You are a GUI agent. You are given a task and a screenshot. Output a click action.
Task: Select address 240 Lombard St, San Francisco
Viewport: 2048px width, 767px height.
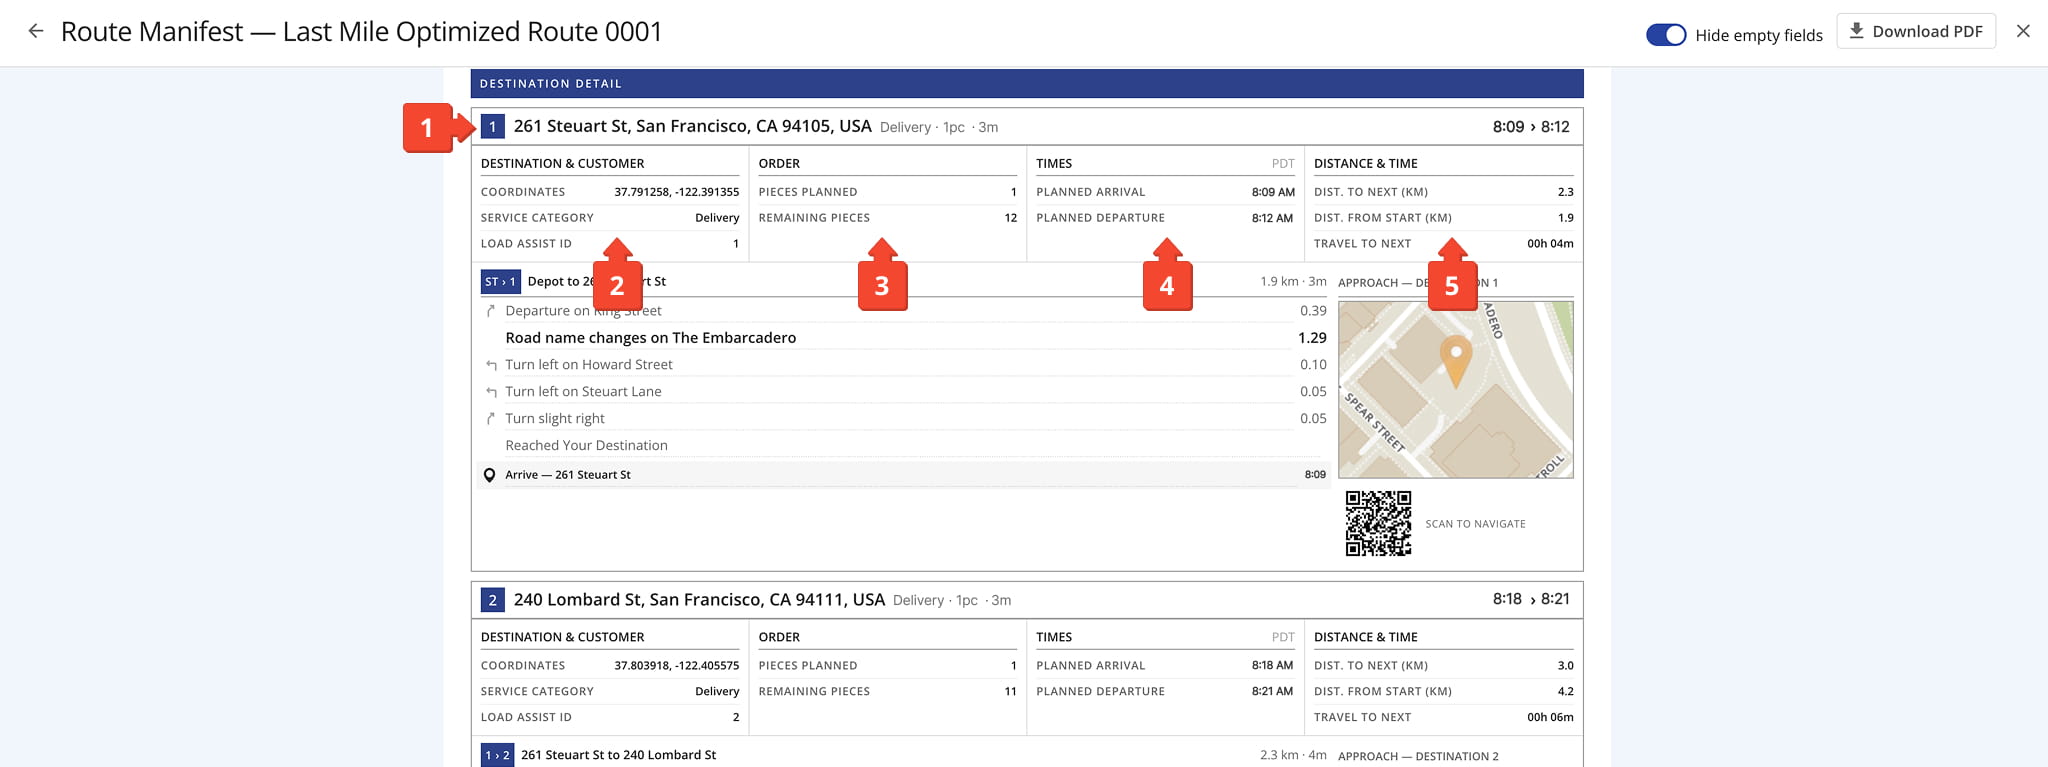699,599
